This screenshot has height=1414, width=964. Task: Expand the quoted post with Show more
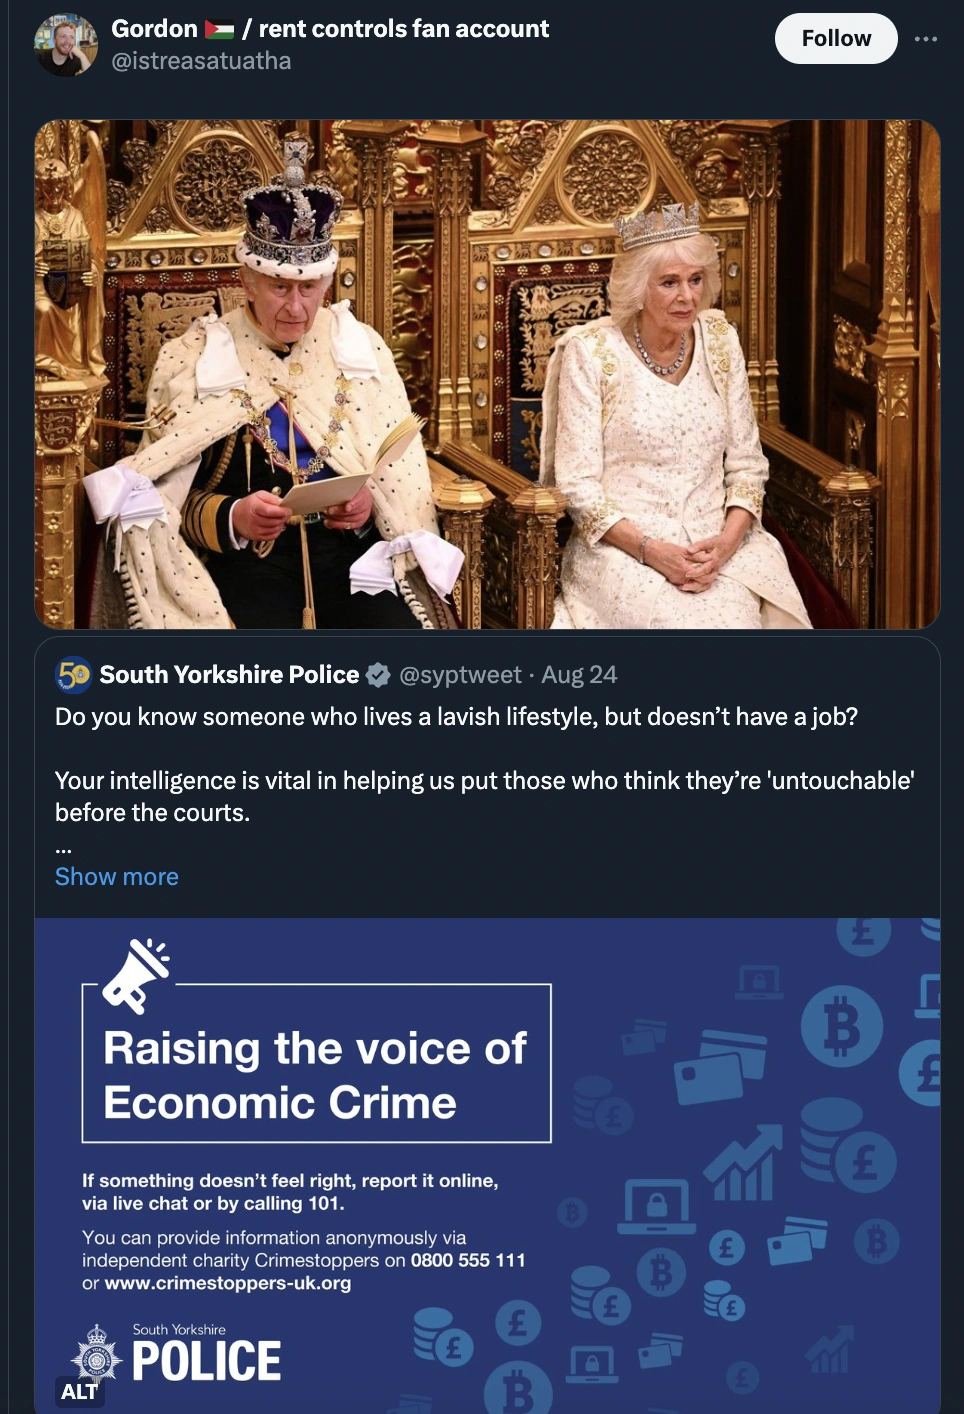pos(117,877)
